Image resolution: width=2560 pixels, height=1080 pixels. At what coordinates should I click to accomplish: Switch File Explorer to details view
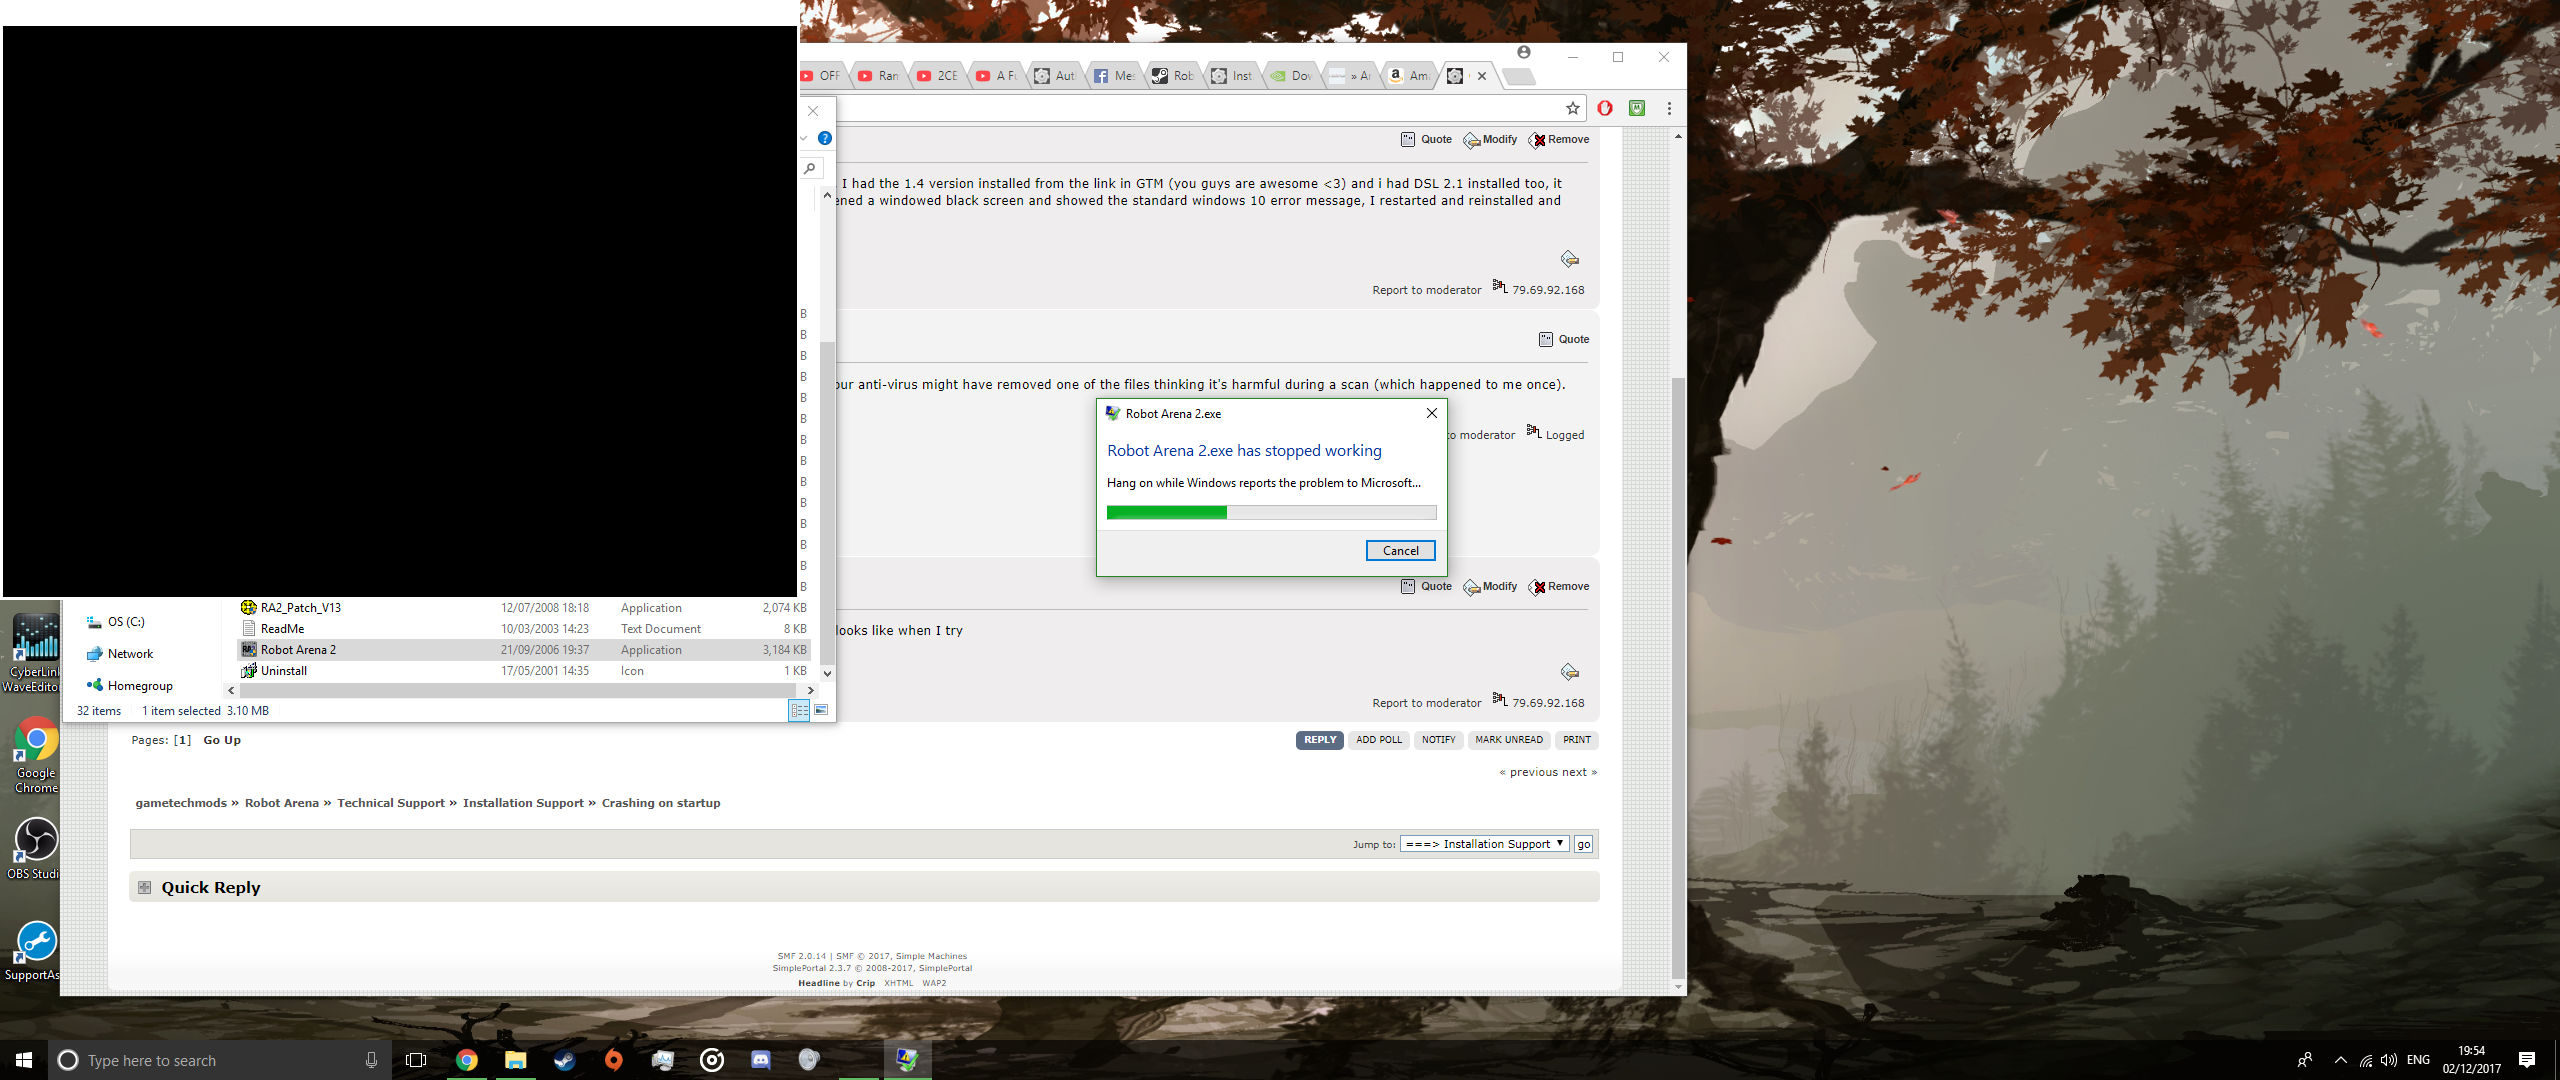click(799, 711)
